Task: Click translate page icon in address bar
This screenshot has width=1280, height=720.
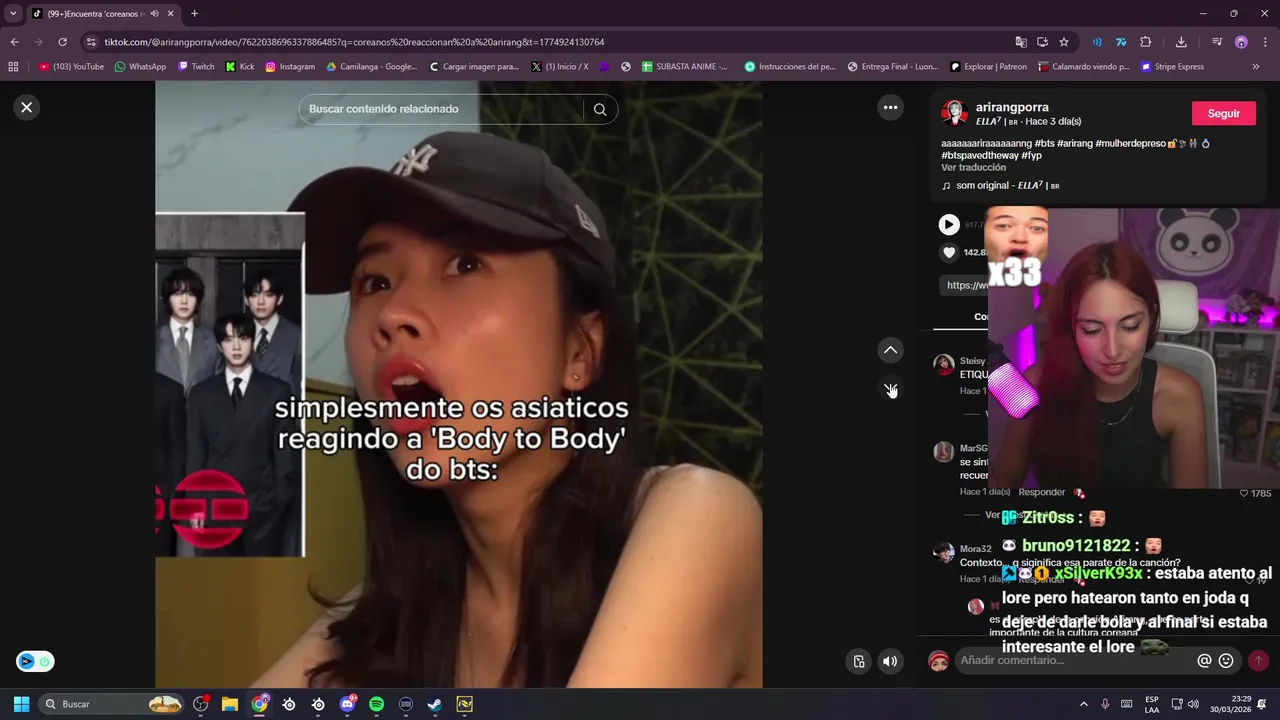Action: click(1021, 42)
